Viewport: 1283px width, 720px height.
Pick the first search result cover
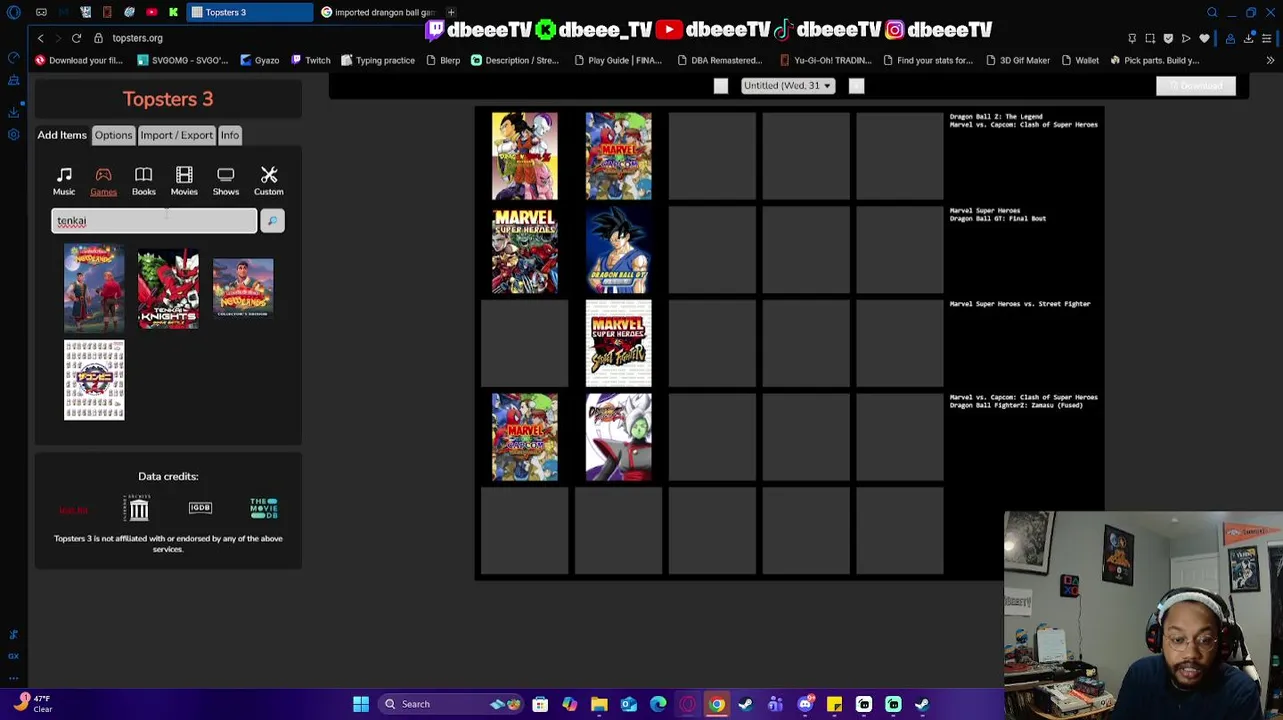94,288
